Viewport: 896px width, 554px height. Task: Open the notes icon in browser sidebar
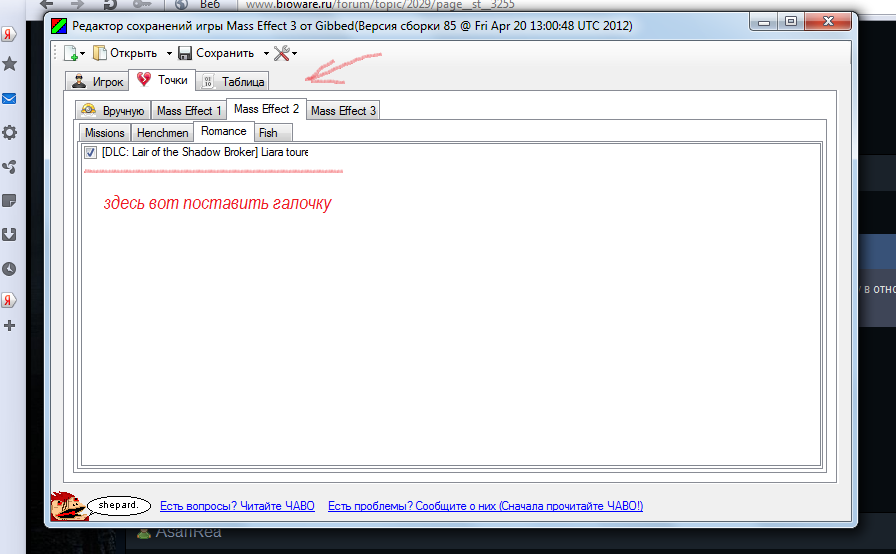pos(9,200)
